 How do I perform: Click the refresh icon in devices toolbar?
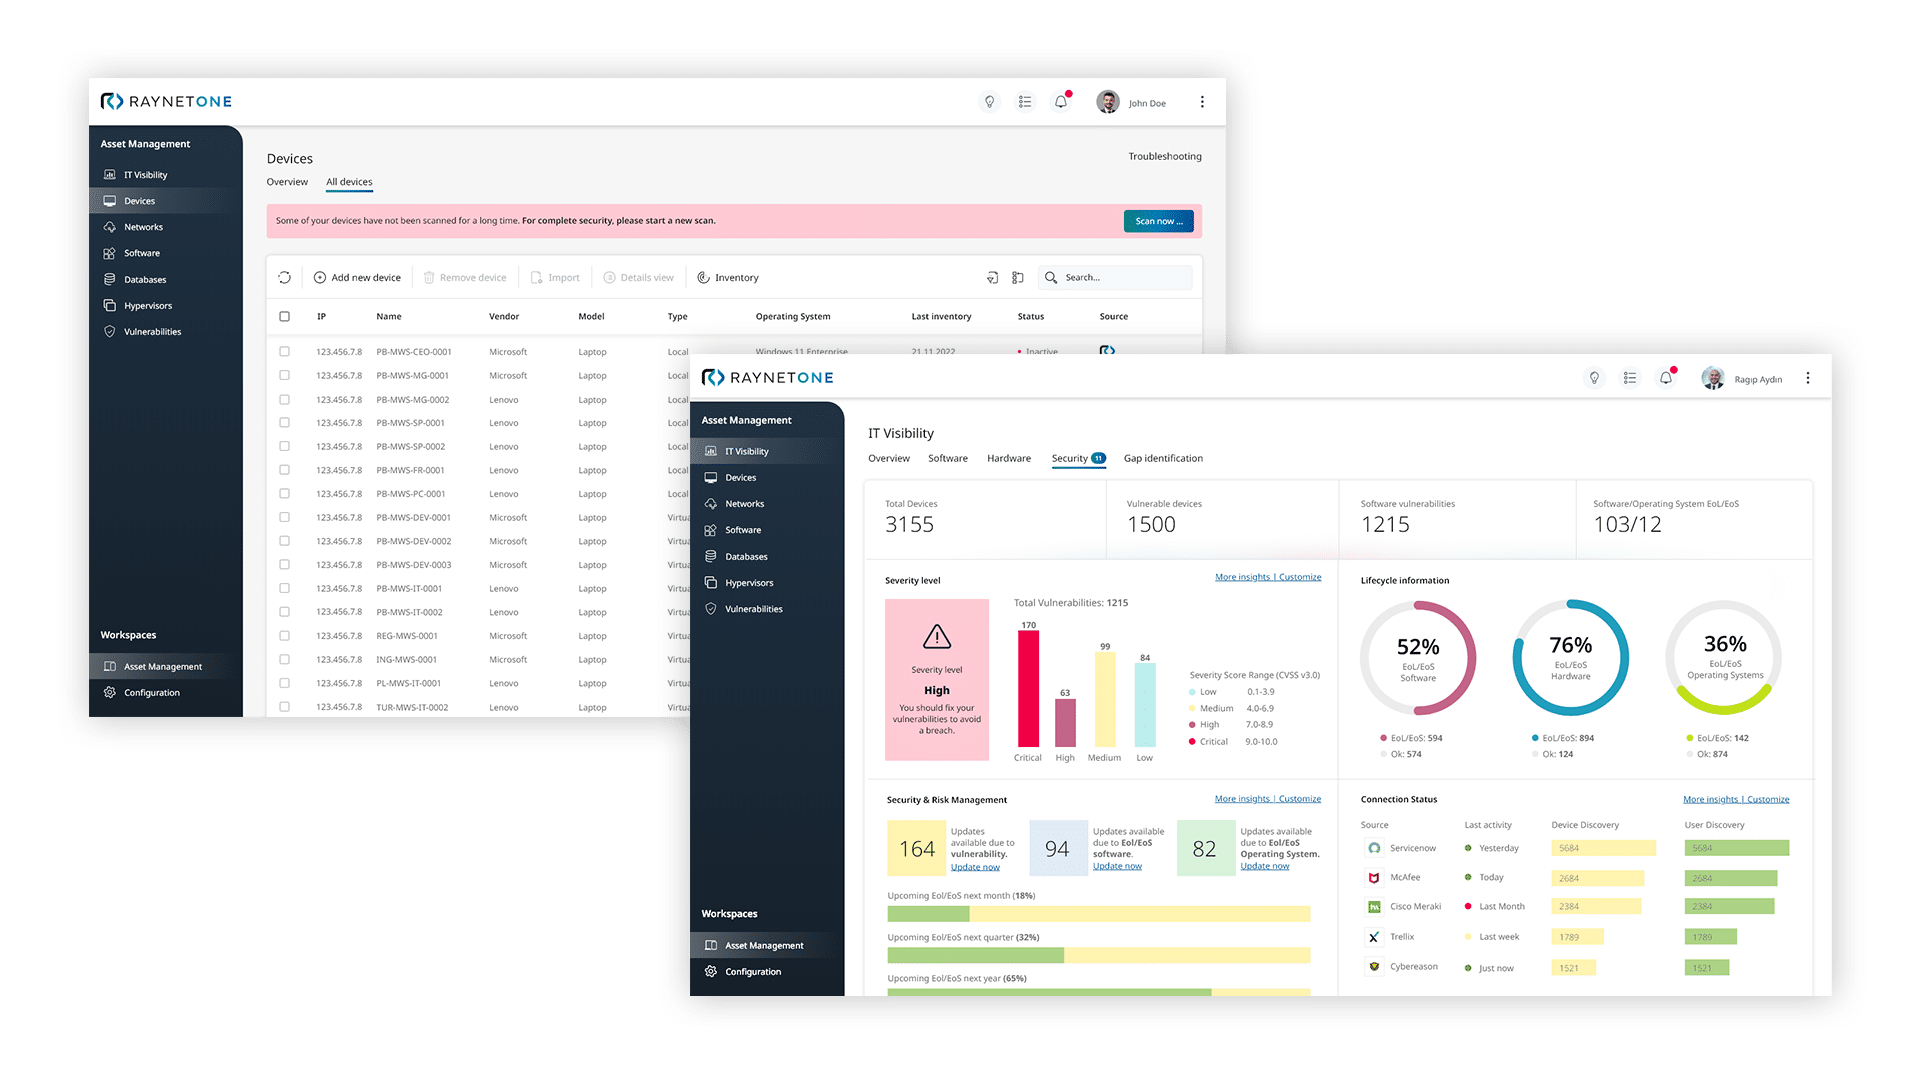(284, 278)
